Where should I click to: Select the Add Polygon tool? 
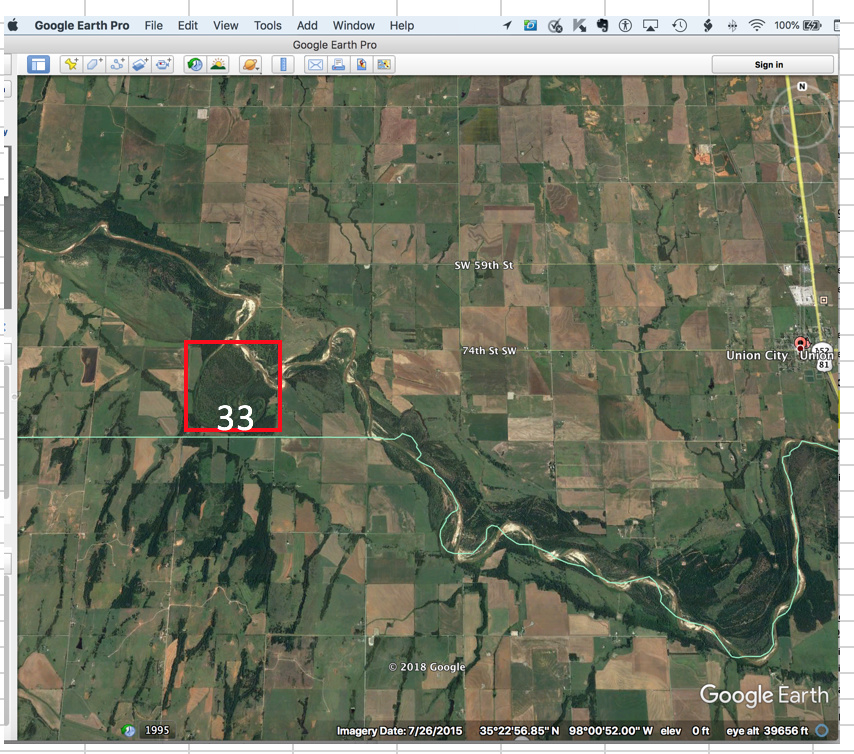coord(94,64)
